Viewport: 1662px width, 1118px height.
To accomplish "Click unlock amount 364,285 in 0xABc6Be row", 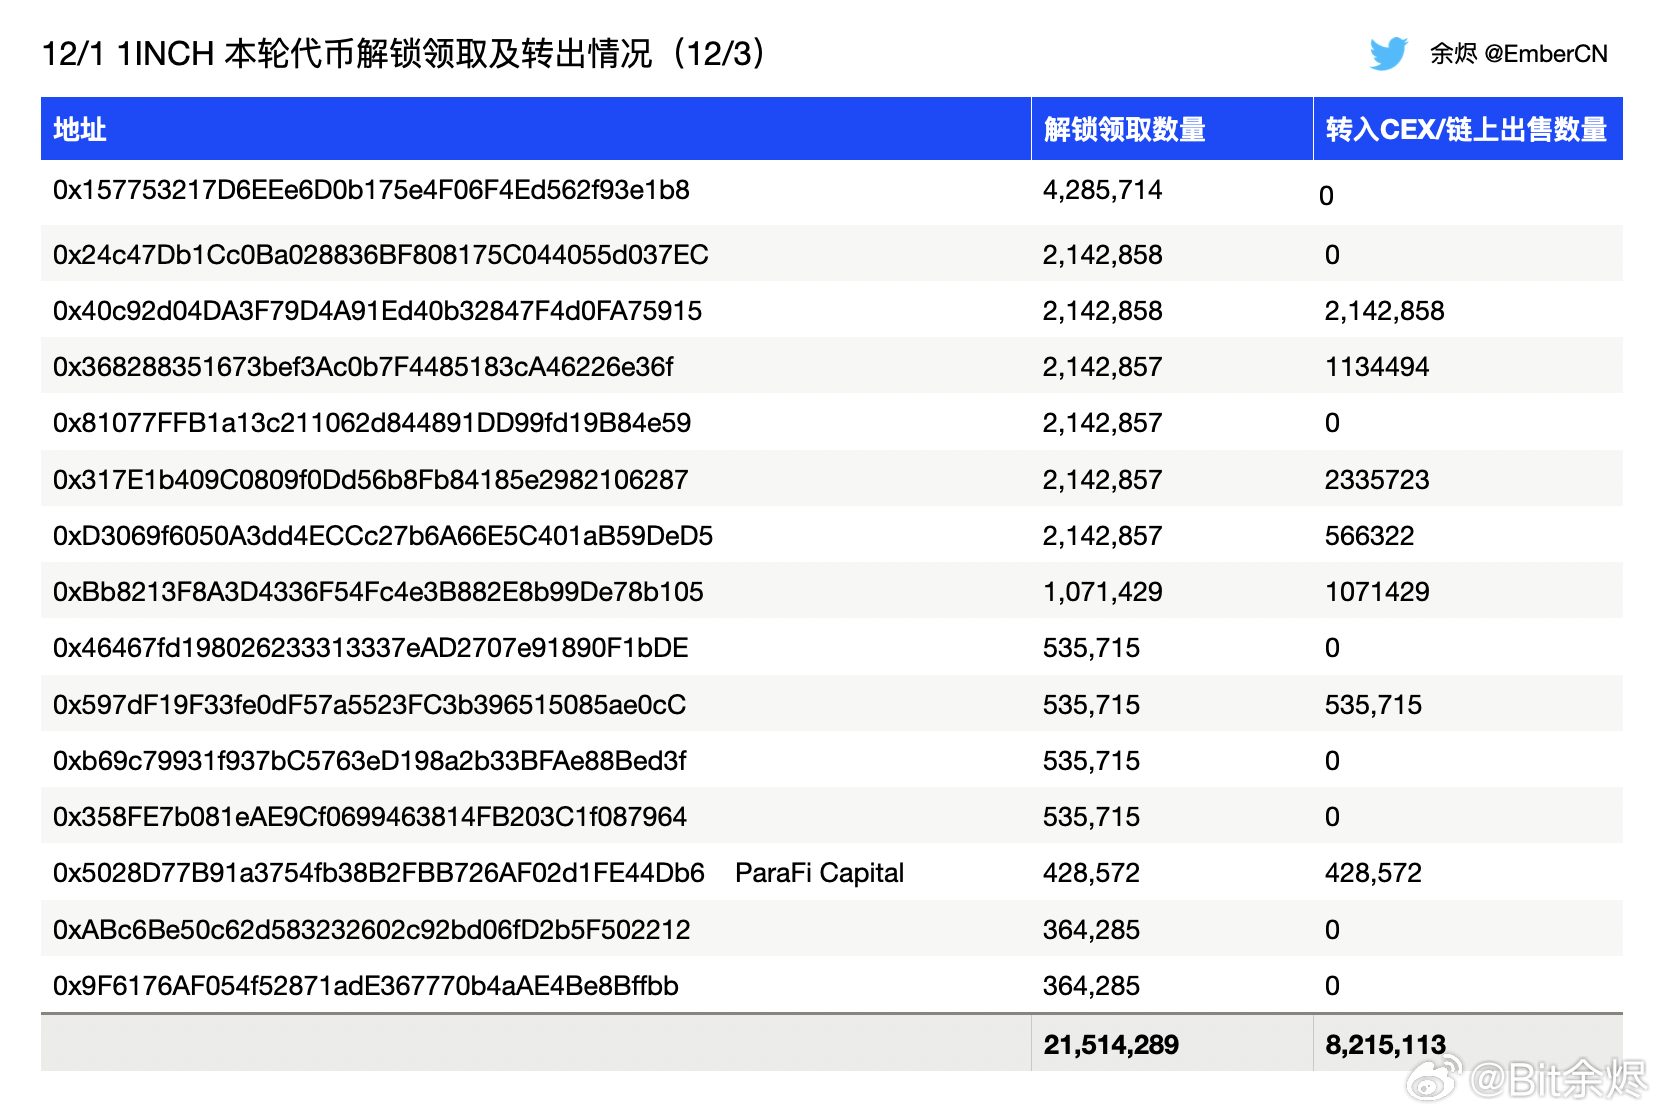I will coord(1091,930).
